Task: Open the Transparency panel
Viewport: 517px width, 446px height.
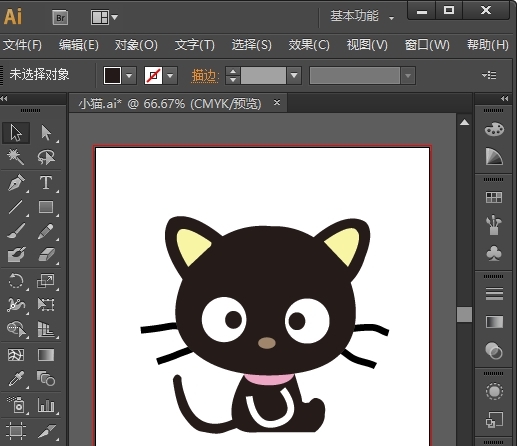Action: 494,350
